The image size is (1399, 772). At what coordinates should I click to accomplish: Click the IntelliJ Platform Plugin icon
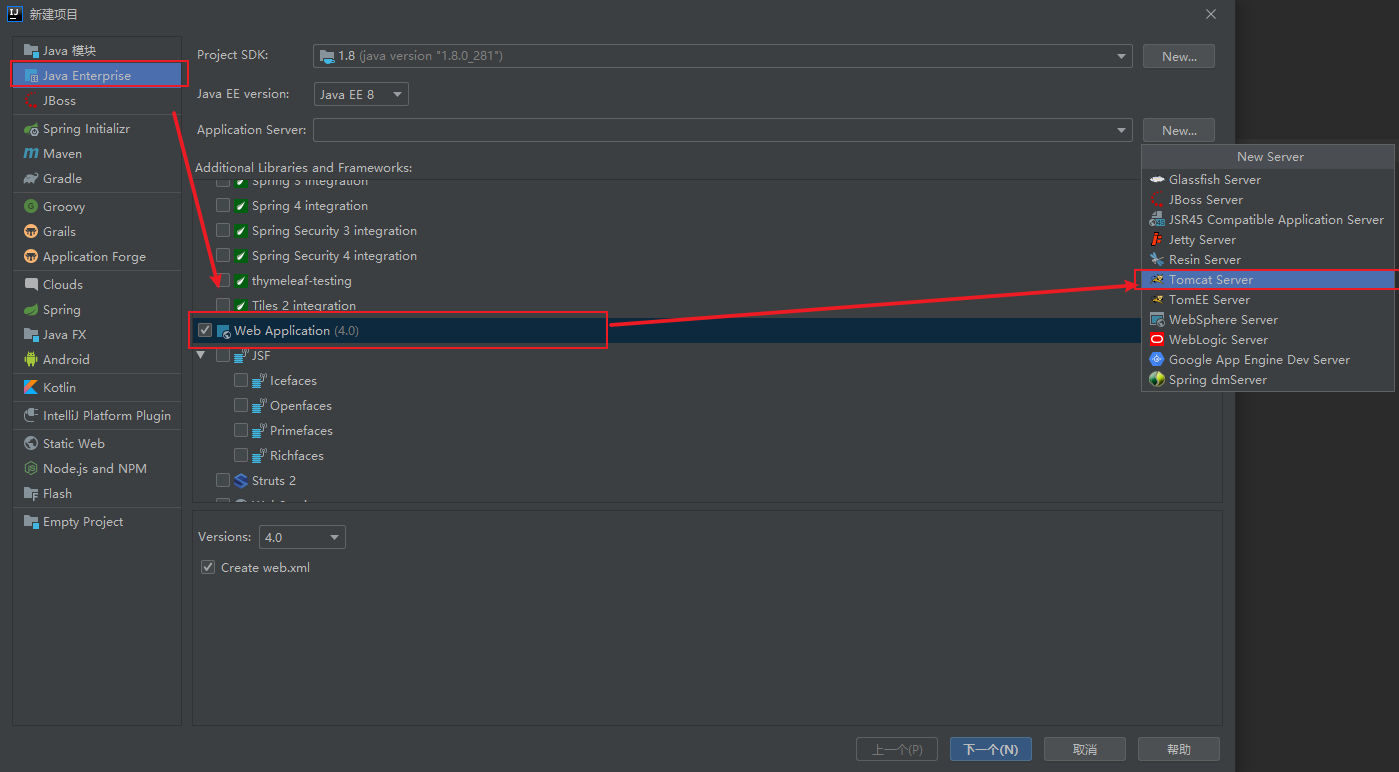(31, 415)
